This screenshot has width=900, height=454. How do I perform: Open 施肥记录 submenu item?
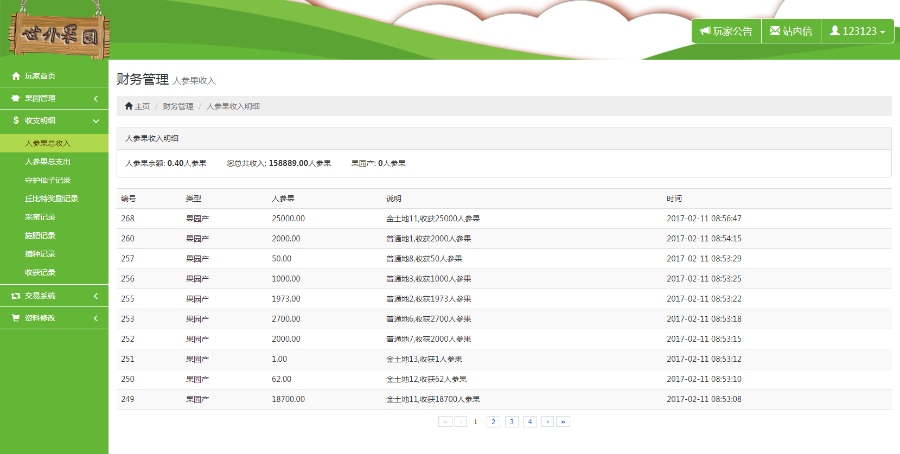[40, 235]
